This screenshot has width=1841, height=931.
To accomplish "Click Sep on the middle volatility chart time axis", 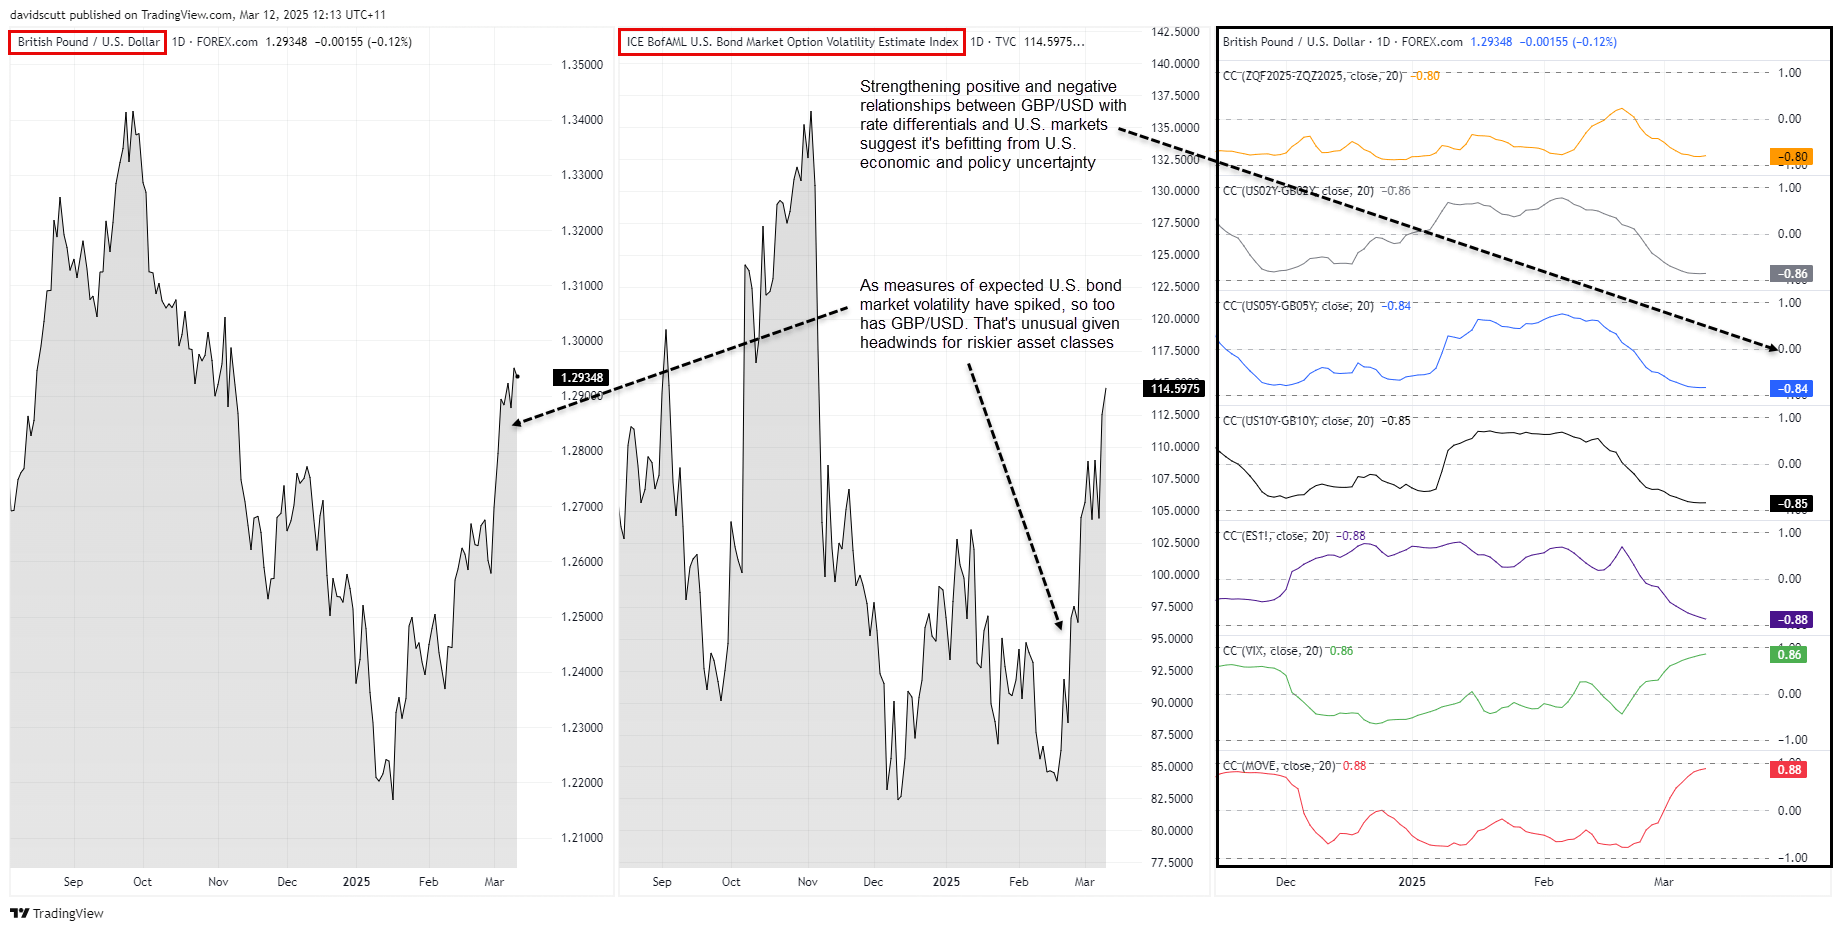I will (662, 882).
